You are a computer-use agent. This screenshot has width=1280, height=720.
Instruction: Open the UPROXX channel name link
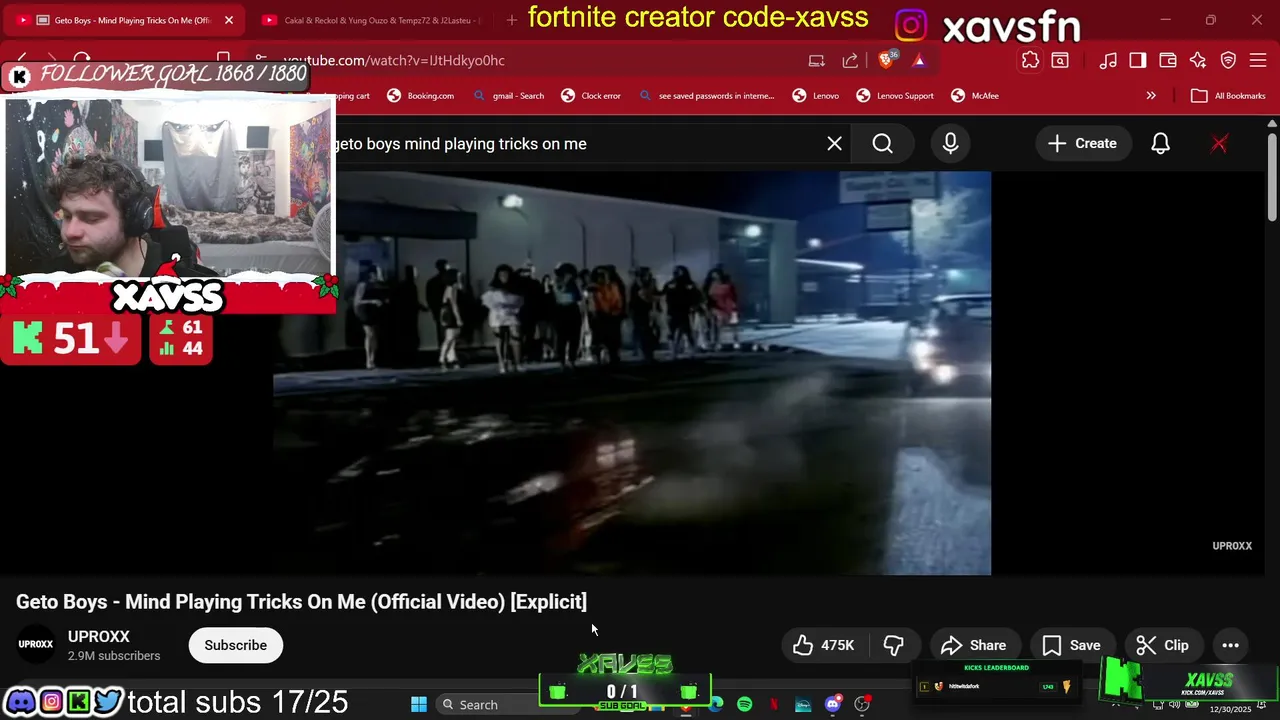[x=99, y=637]
